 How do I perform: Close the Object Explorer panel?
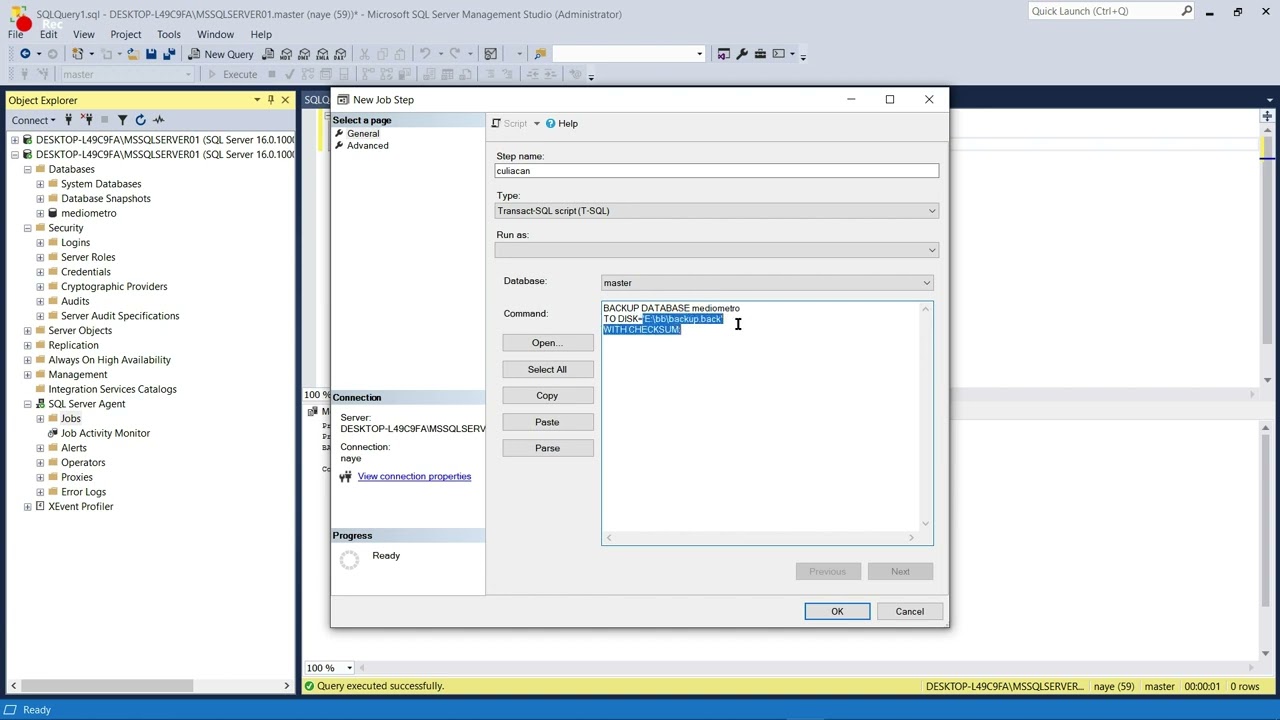(285, 100)
